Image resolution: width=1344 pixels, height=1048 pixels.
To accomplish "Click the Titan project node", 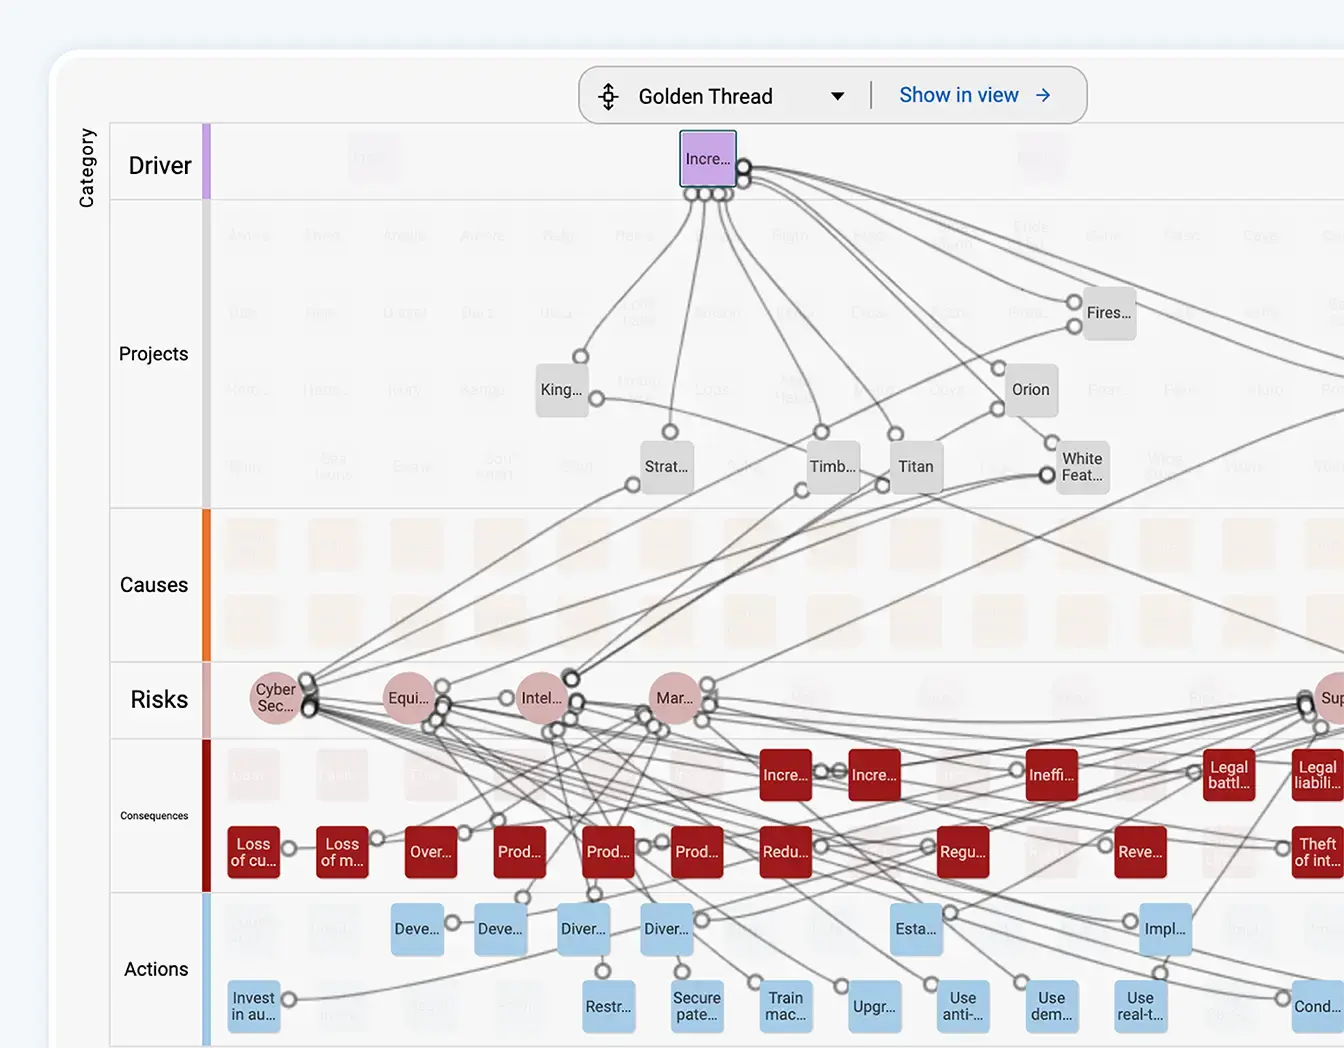I will 915,466.
